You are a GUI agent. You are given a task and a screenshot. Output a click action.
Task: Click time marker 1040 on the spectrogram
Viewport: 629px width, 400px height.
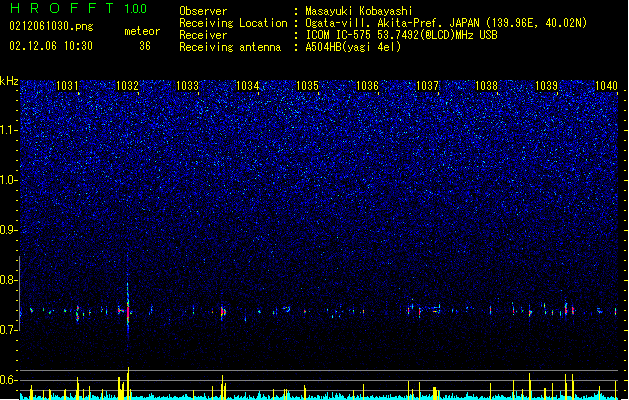607,85
